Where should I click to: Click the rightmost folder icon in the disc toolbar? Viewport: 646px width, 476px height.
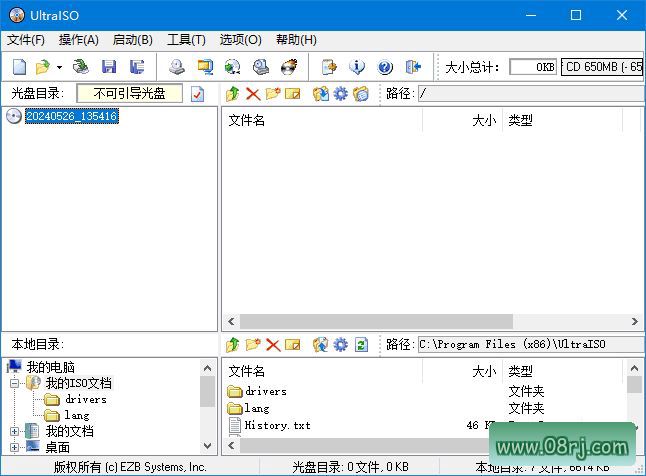(x=360, y=94)
